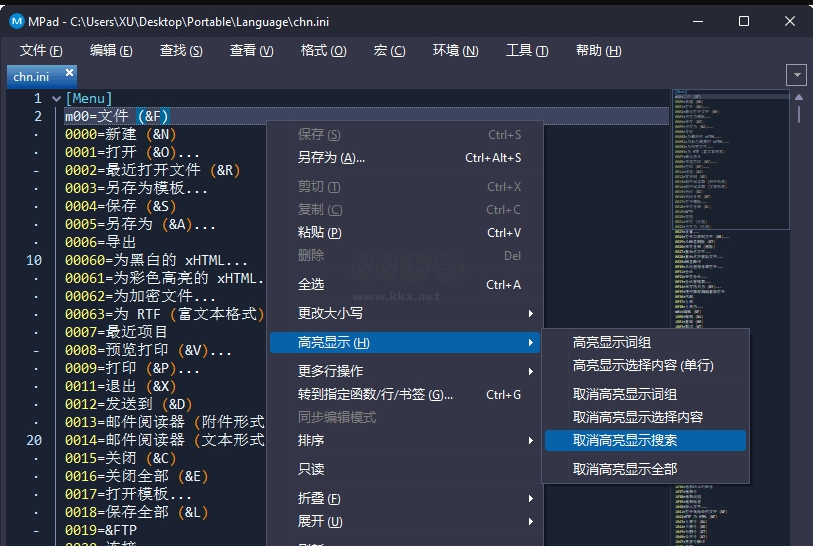Toggle 只读 read-only mode
The width and height of the screenshot is (813, 546).
pos(405,469)
